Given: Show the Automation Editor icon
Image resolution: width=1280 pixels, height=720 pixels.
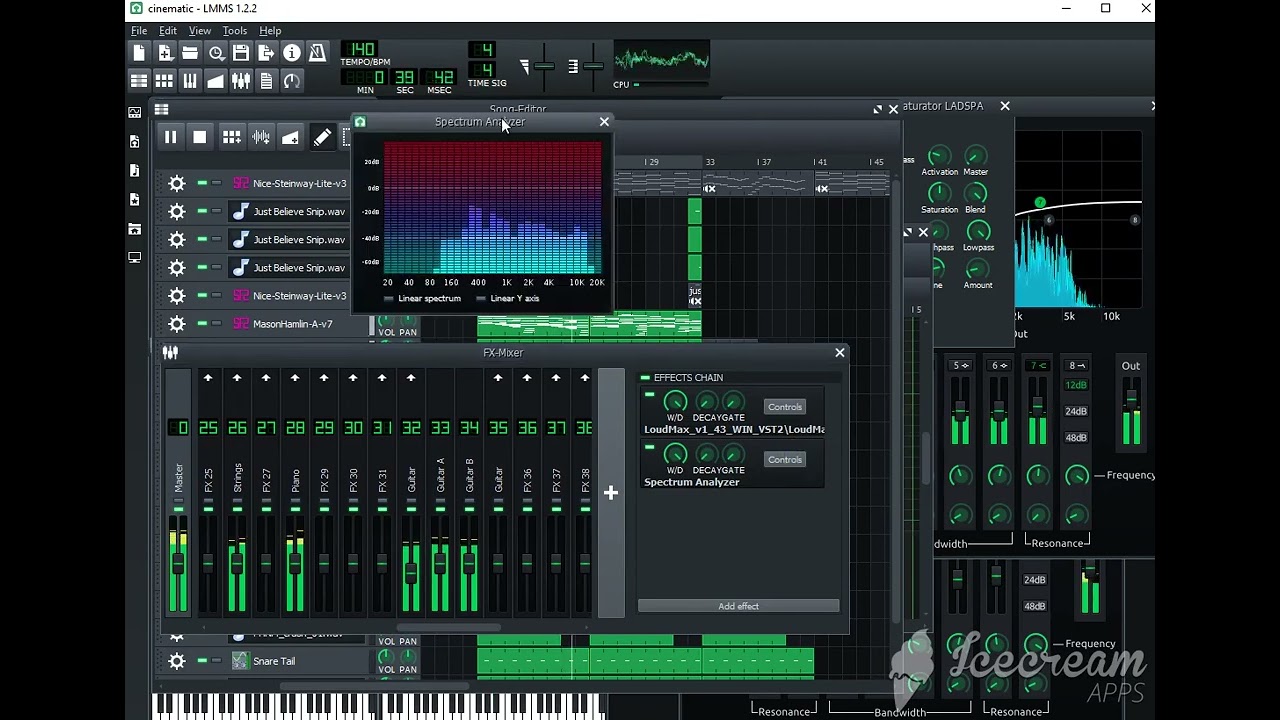Looking at the screenshot, I should 215,81.
